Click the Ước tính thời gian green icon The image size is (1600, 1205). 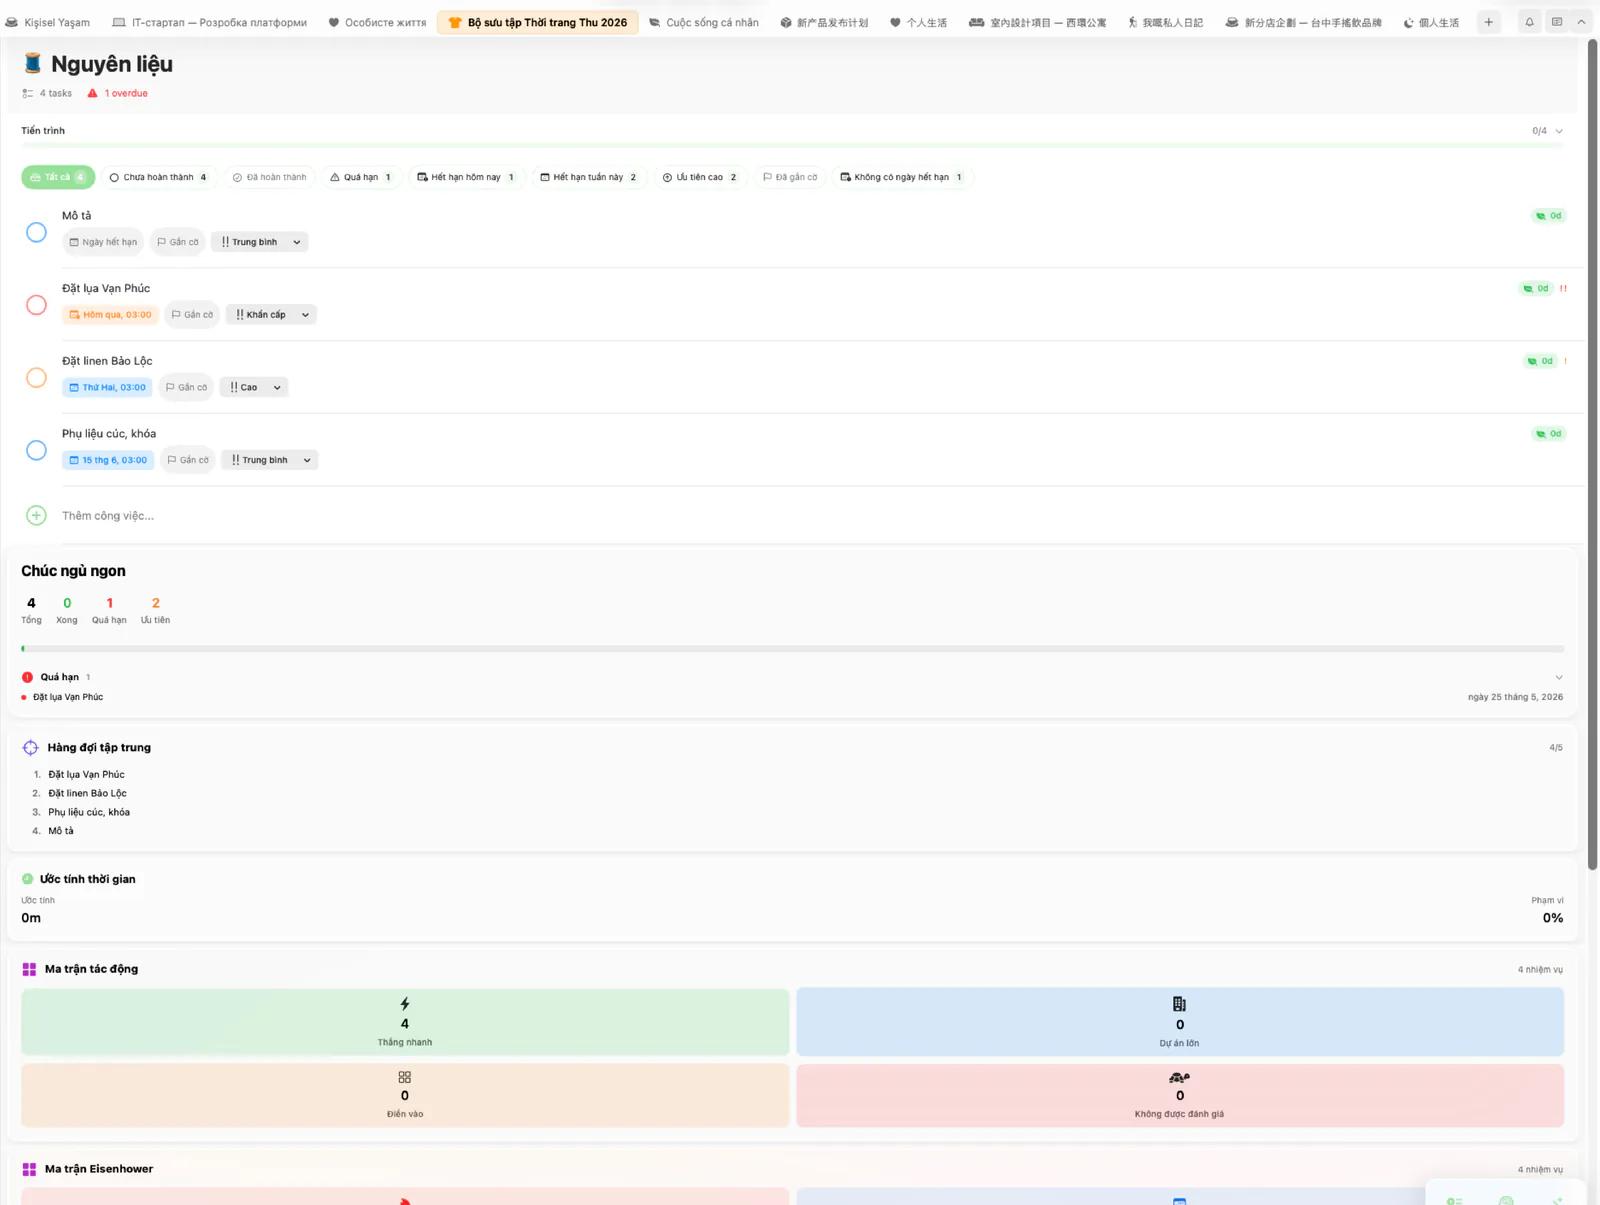(27, 879)
